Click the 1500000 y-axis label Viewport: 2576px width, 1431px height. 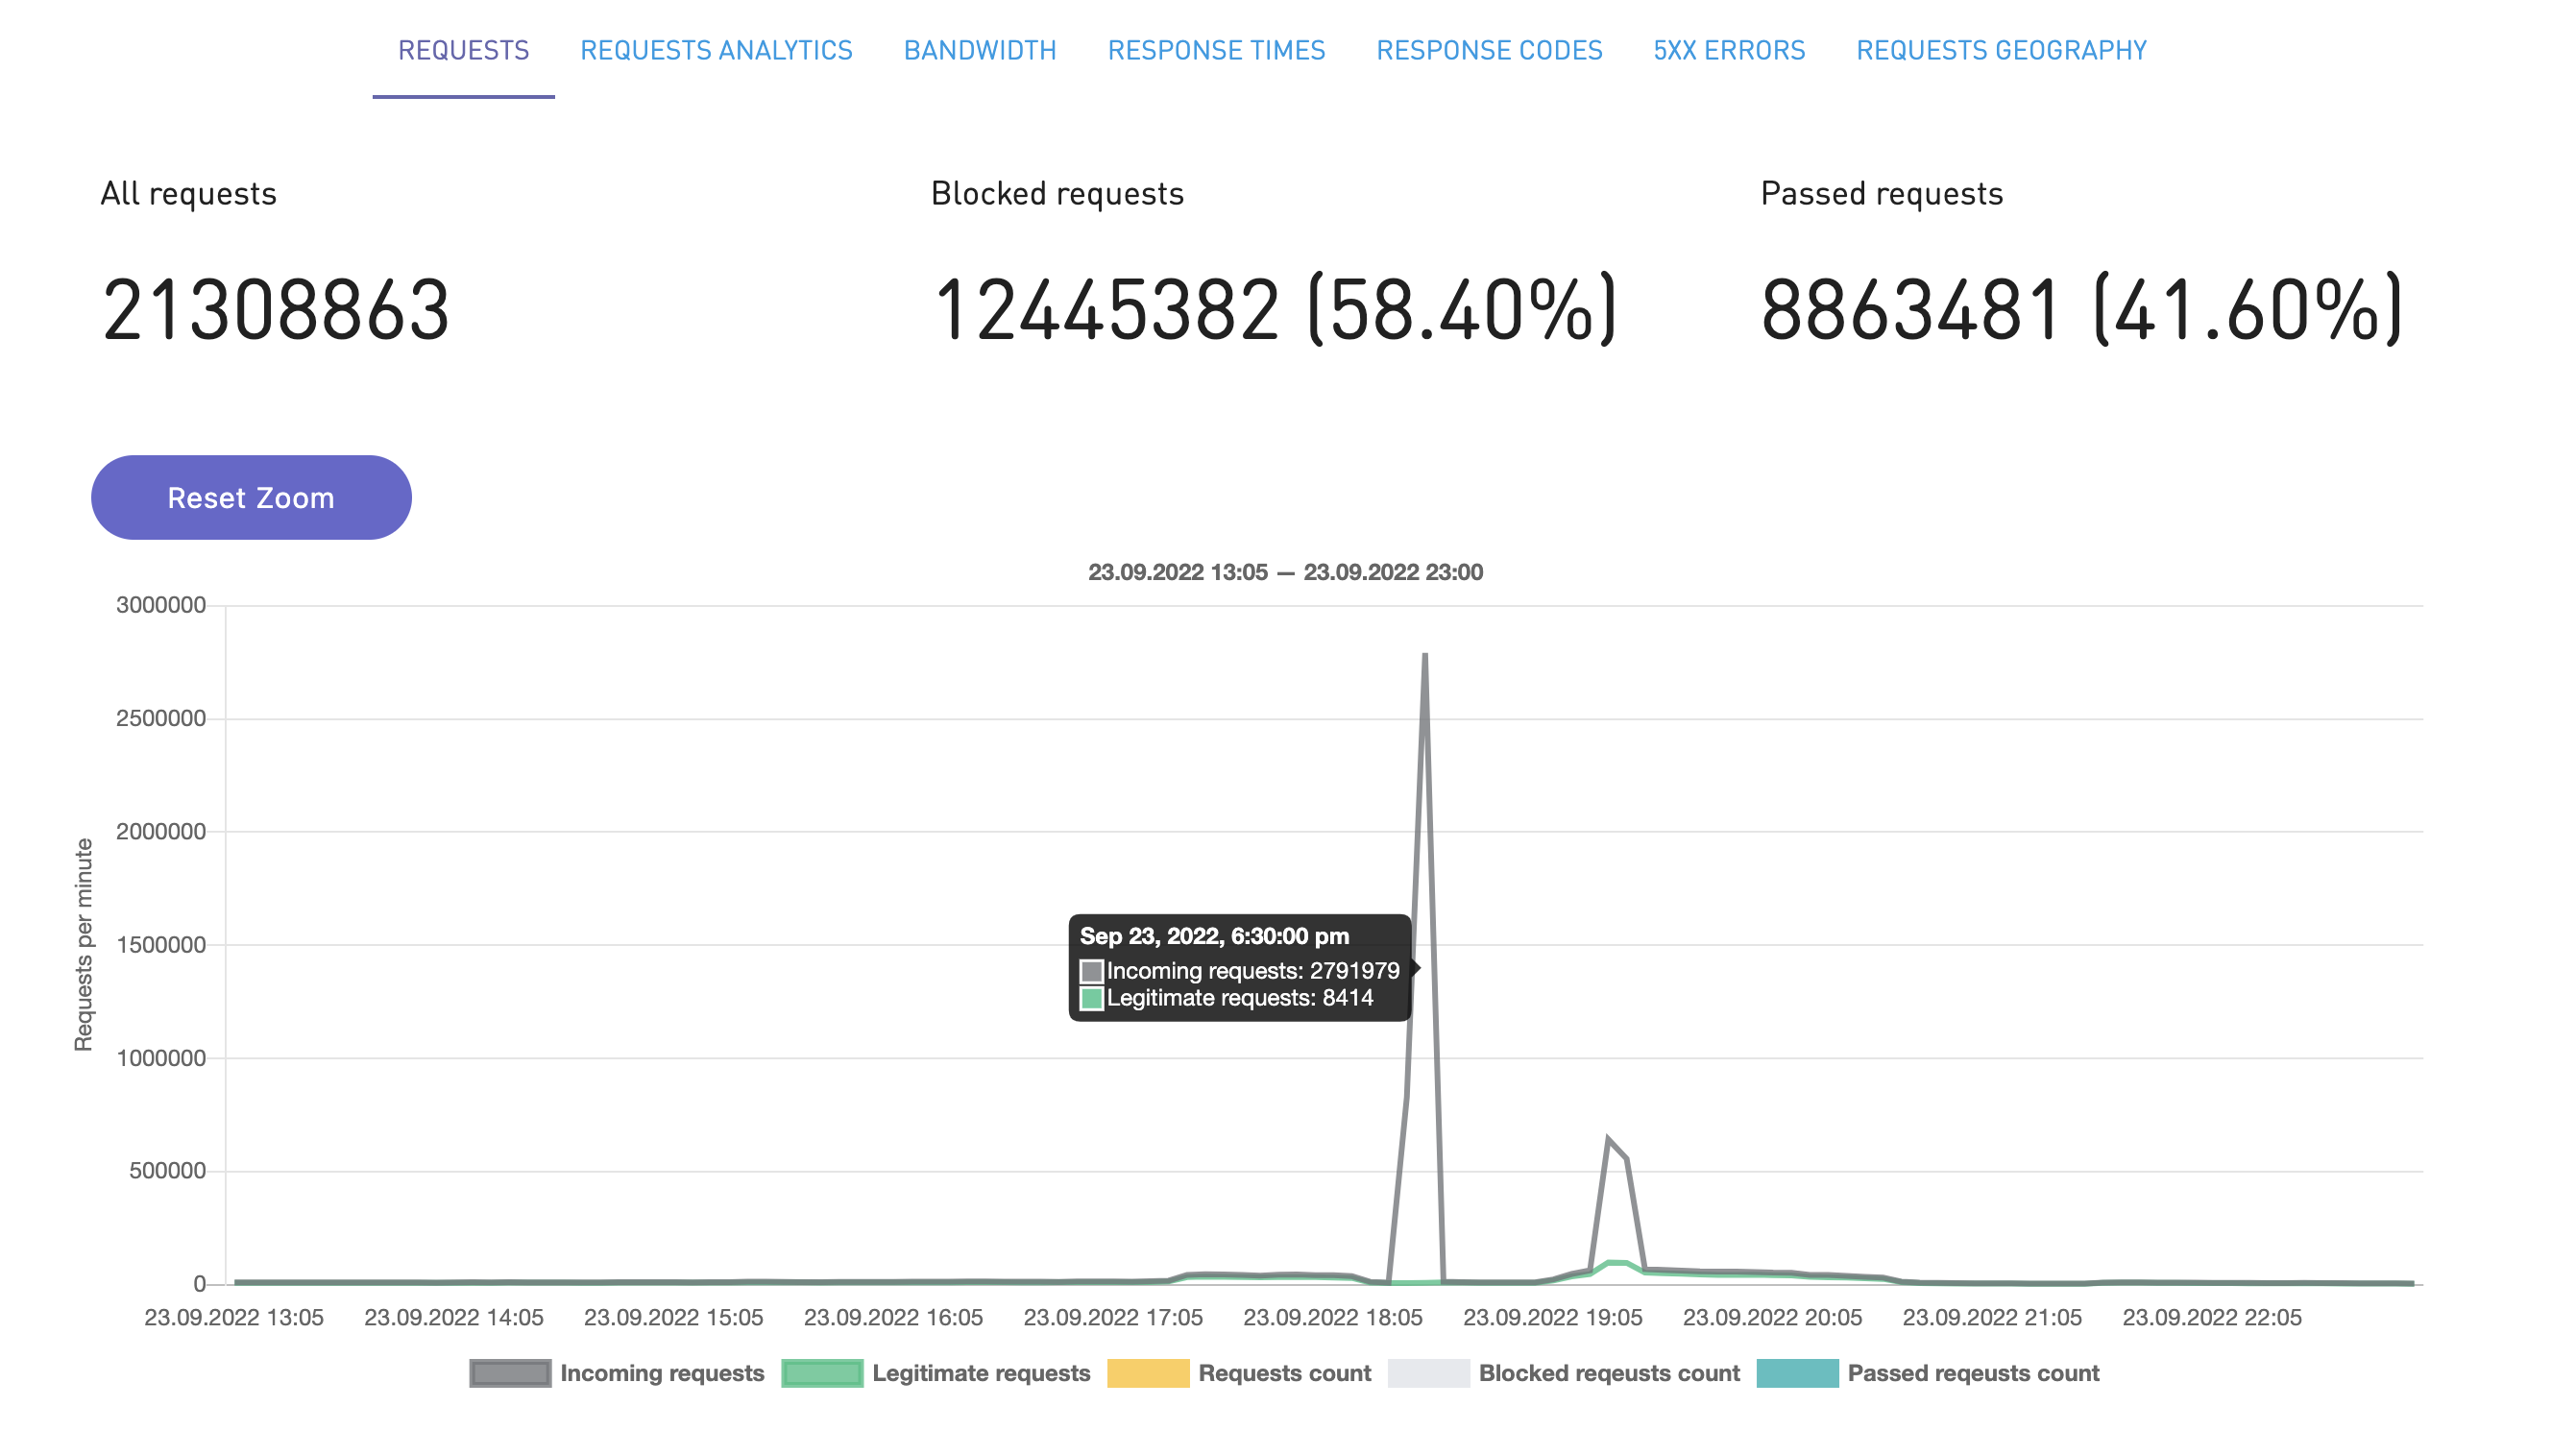[x=161, y=944]
